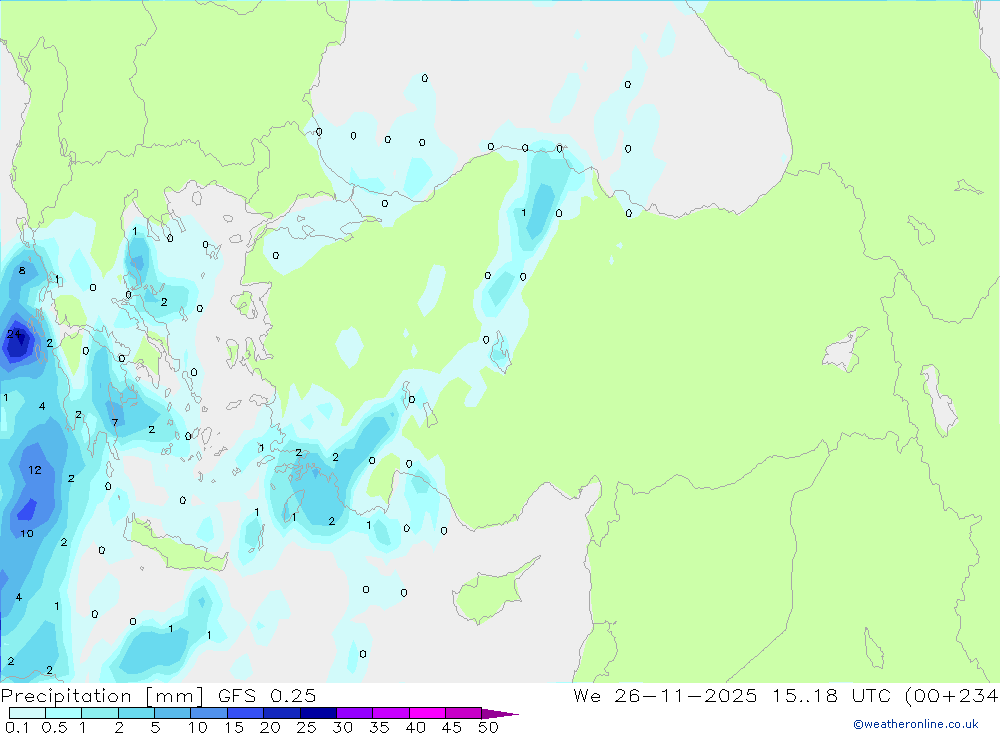Screen dimensions: 1000x733
Task: Select the 20–25 mm dark blue swatch
Action: (282, 713)
